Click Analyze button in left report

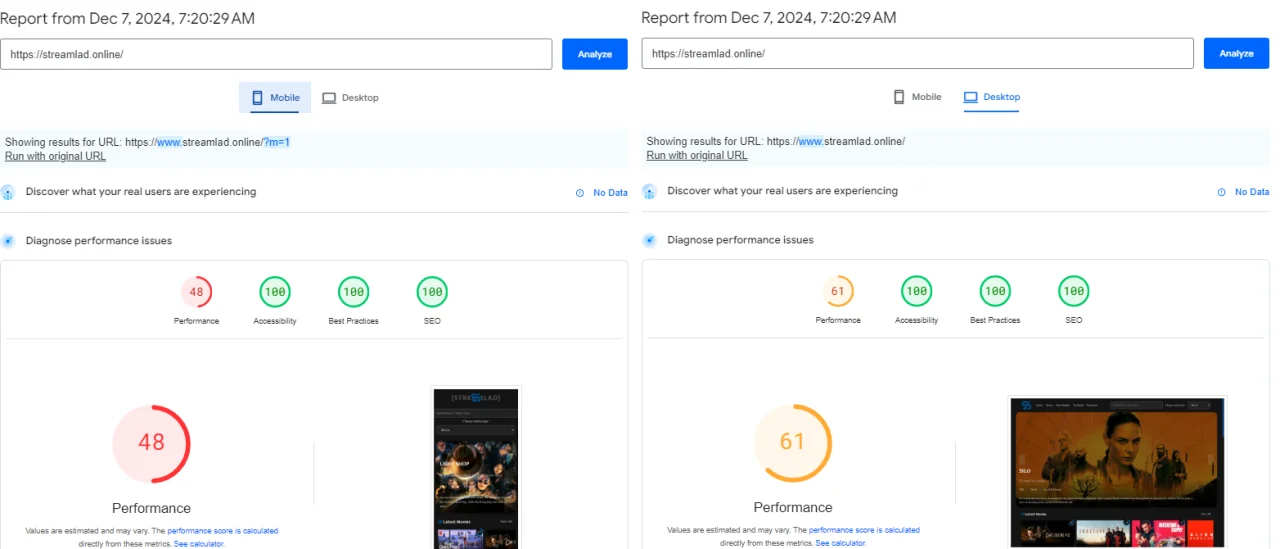pyautogui.click(x=595, y=54)
